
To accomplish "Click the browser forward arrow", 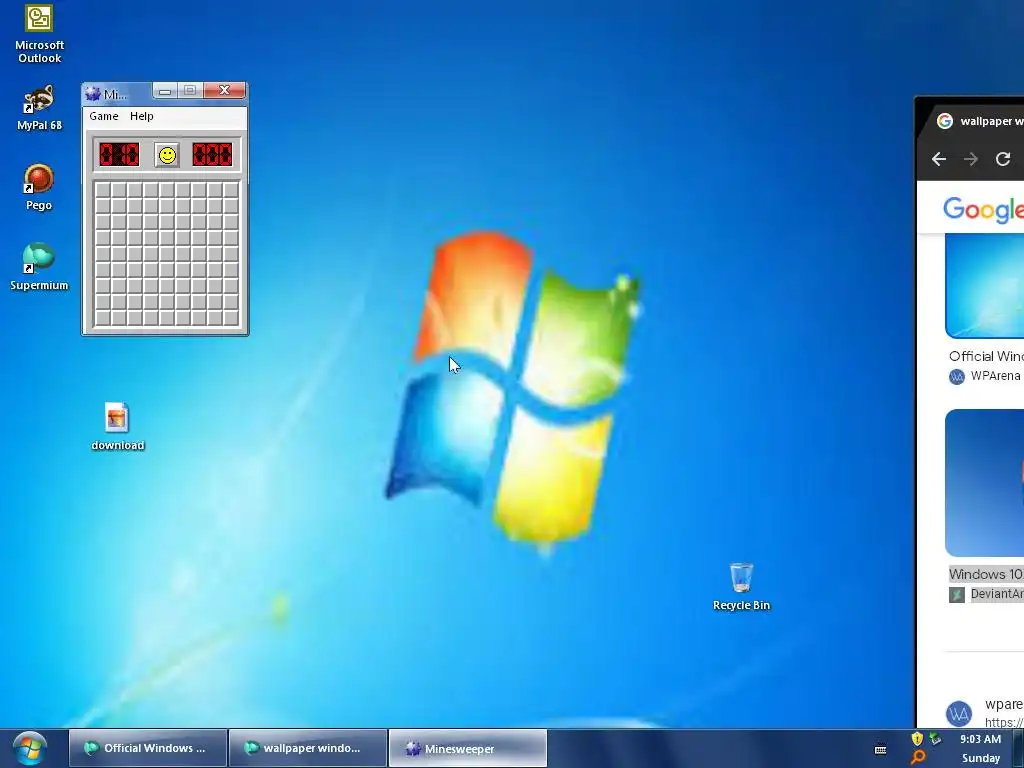I will (x=971, y=159).
